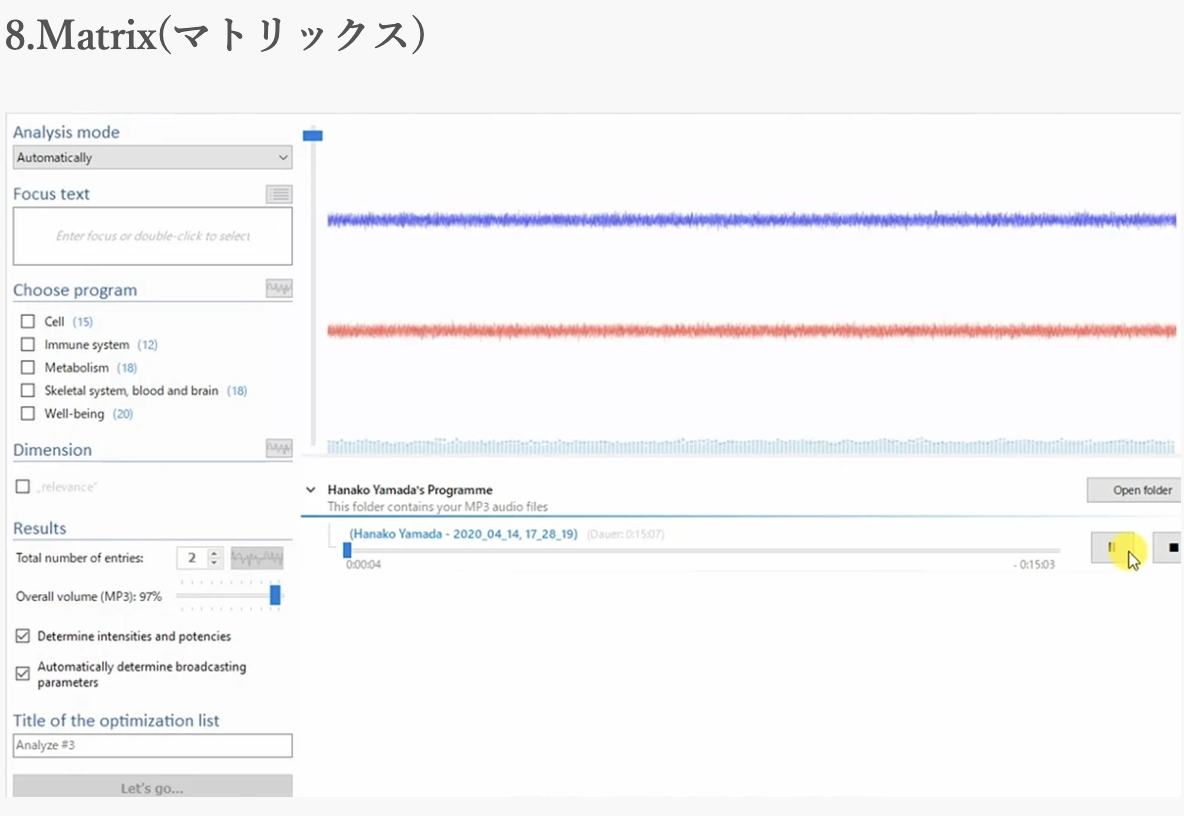
Task: Check the Immune system program
Action: (x=28, y=345)
